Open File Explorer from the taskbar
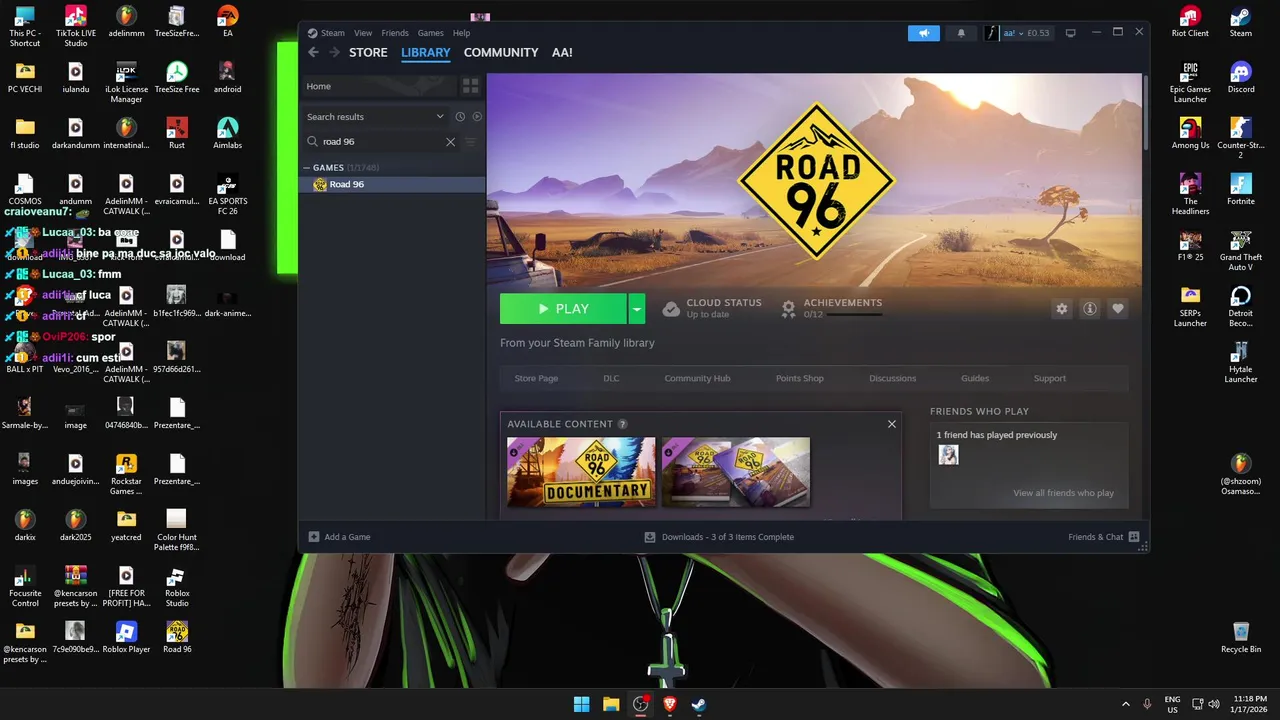 611,704
